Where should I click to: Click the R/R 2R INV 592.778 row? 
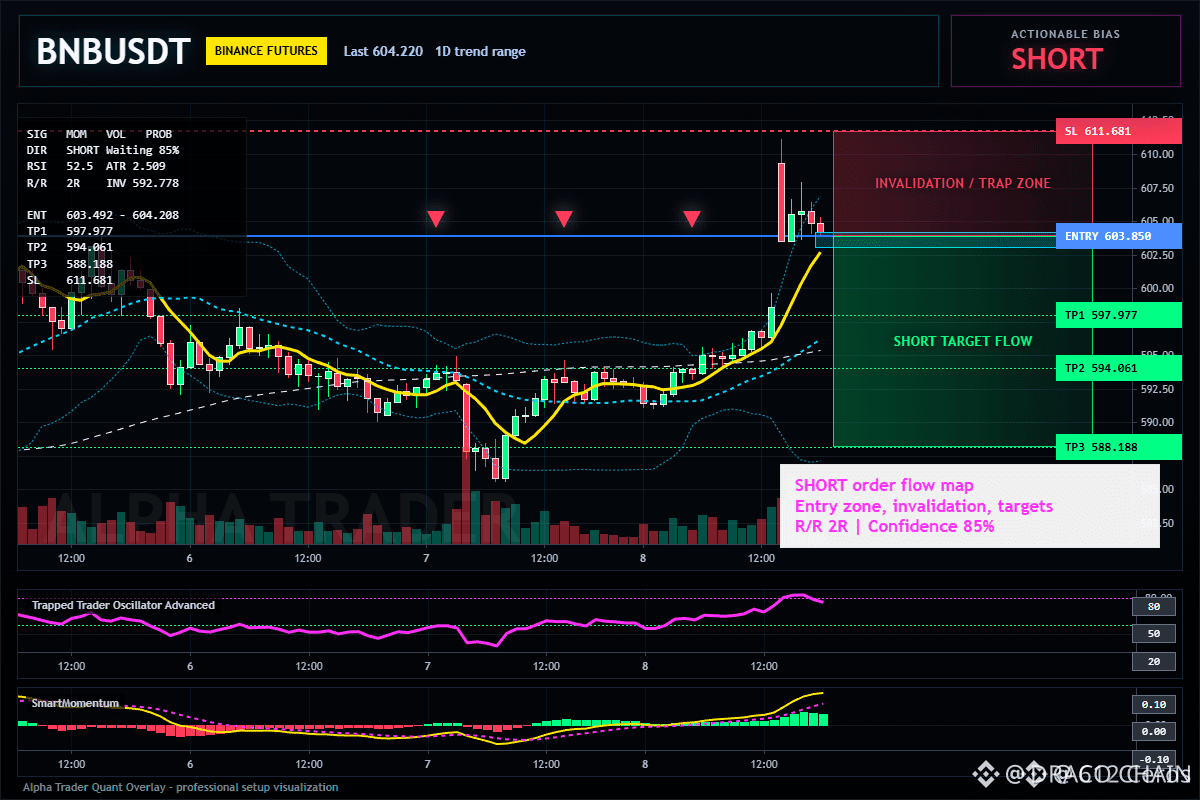click(103, 183)
